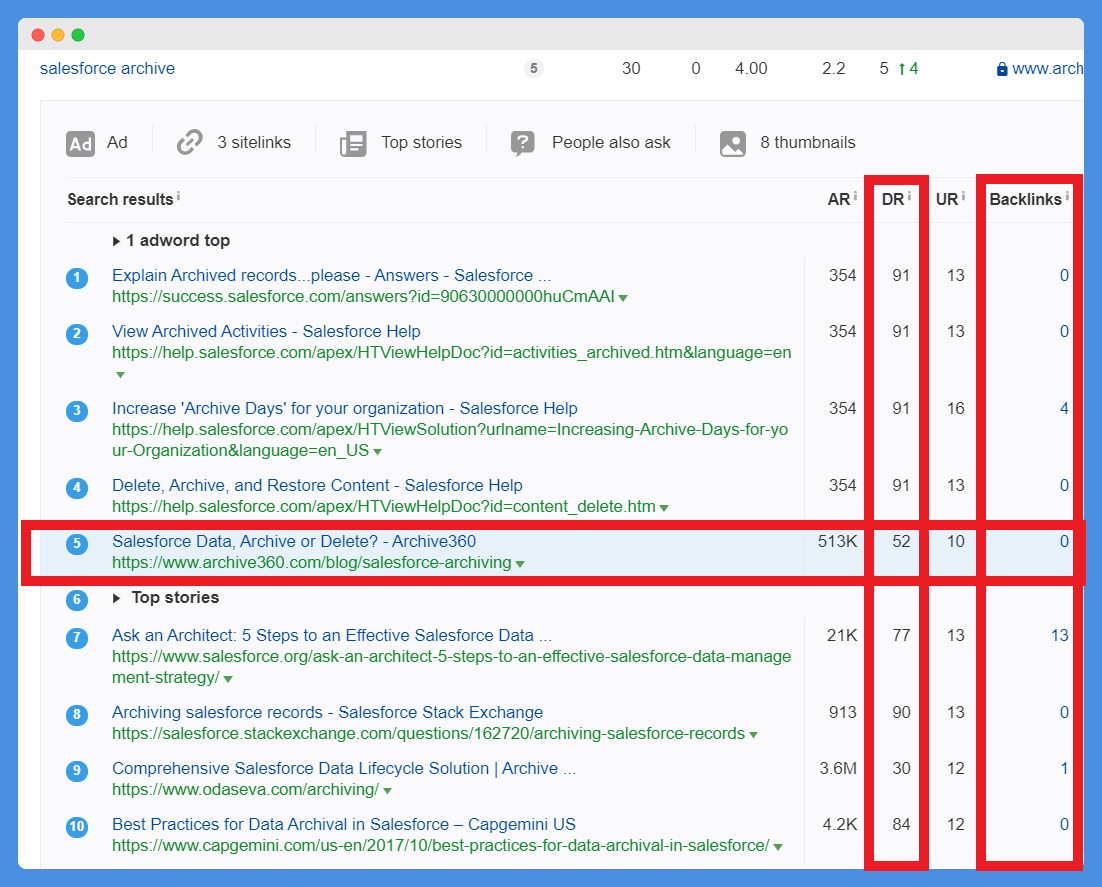1102x887 pixels.
Task: Open Delete, Archive, and Restore Content title
Action: (x=317, y=485)
